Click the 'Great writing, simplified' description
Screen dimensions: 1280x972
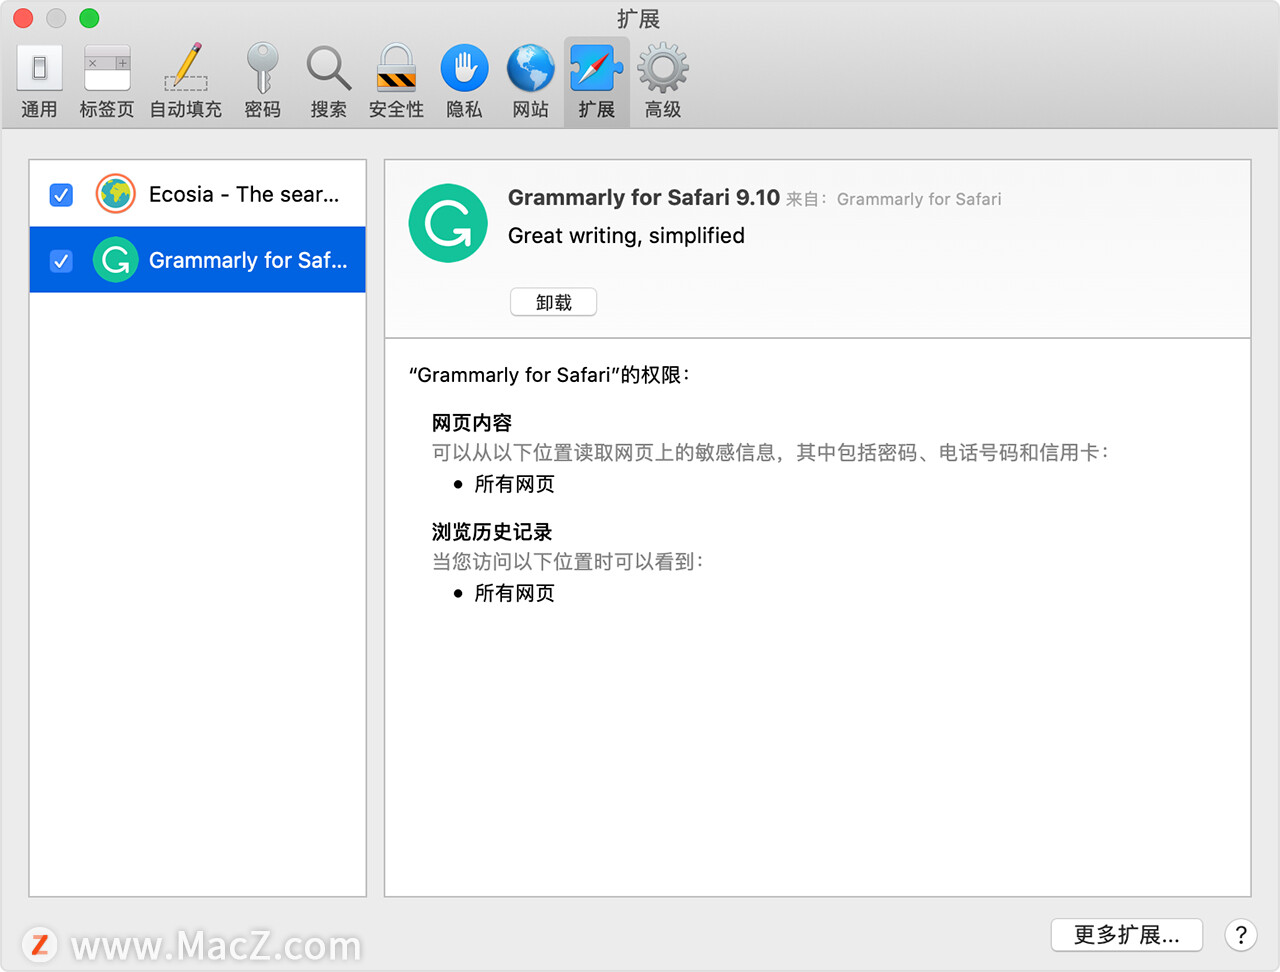point(626,236)
